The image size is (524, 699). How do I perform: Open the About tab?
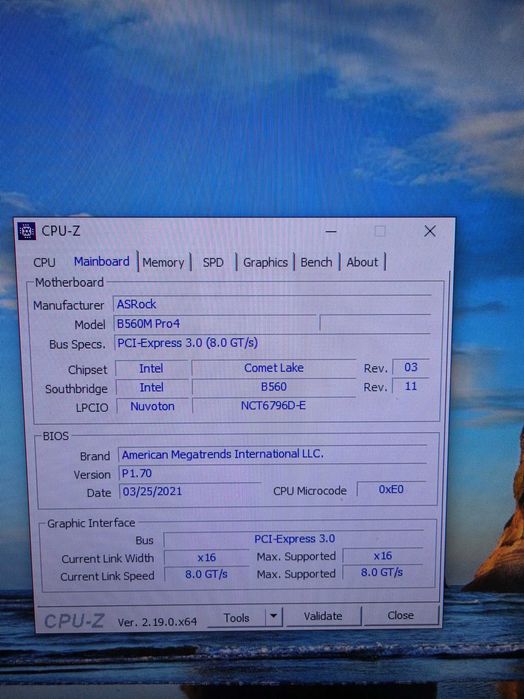click(x=362, y=262)
